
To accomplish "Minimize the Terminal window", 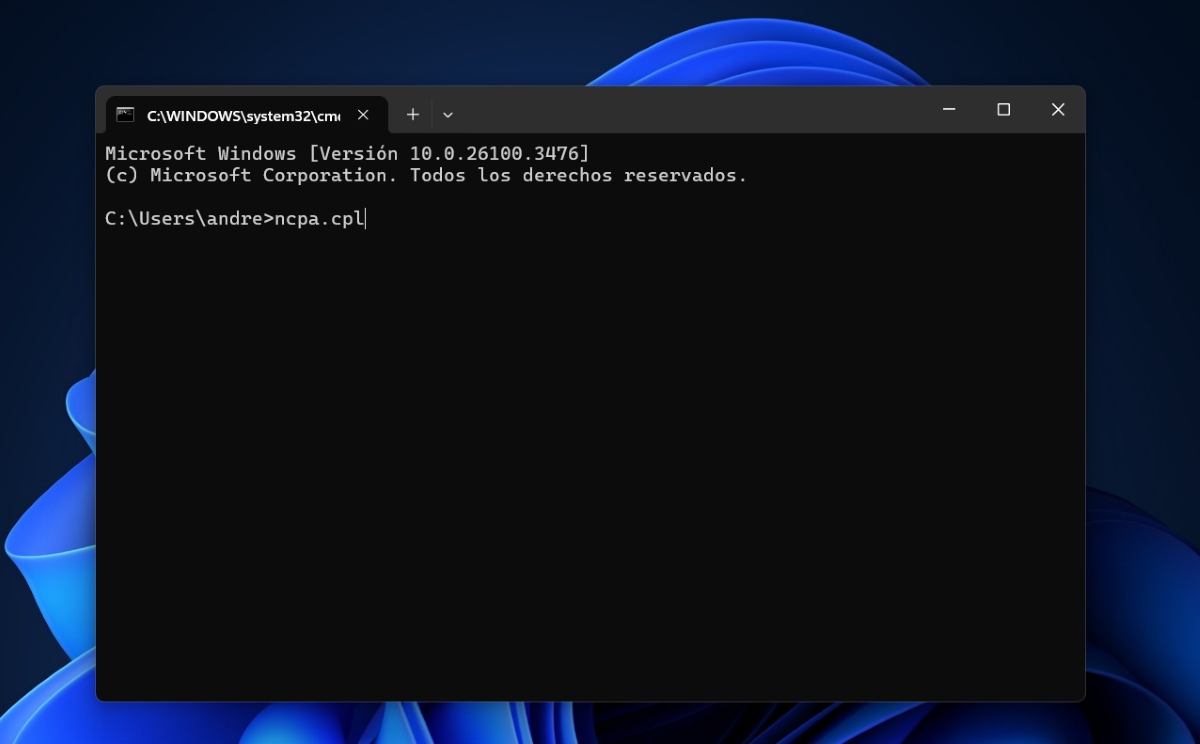I will (x=949, y=110).
